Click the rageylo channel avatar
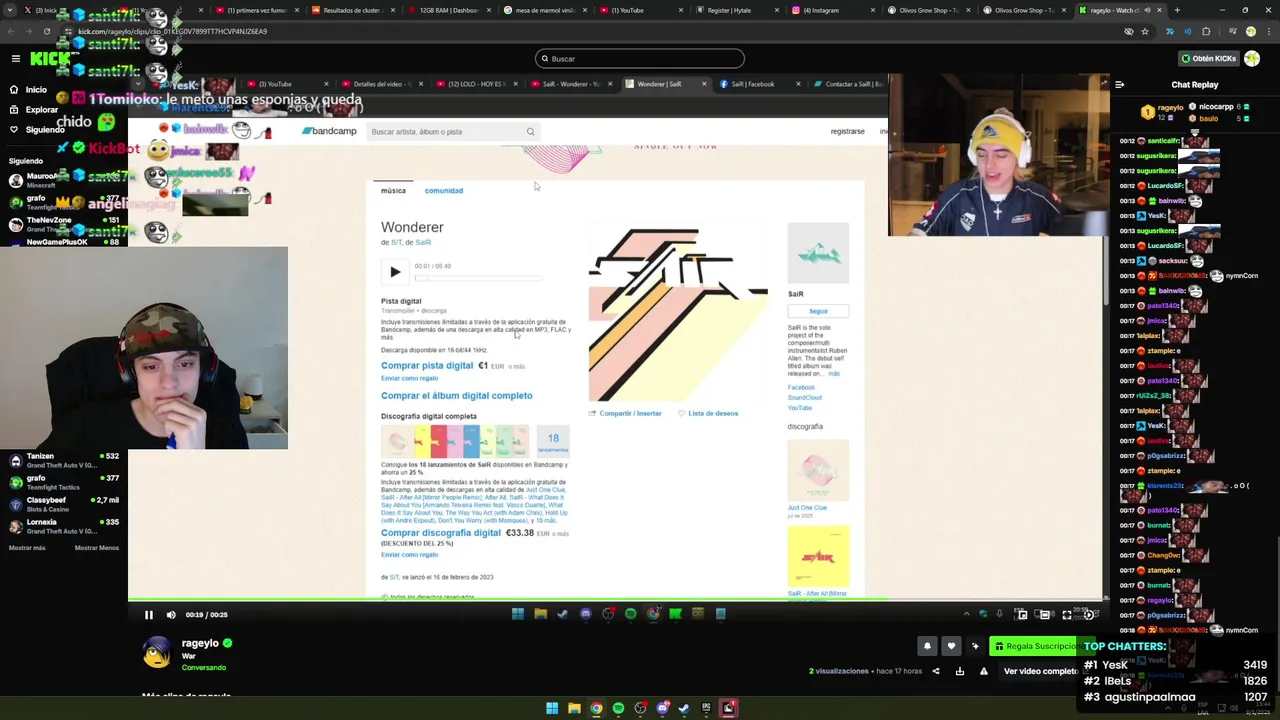 tap(157, 653)
